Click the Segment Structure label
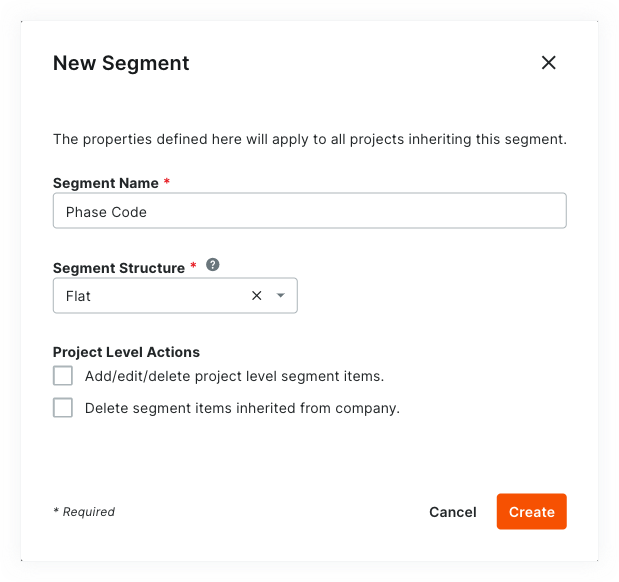Viewport: 619px width, 582px height. click(119, 268)
